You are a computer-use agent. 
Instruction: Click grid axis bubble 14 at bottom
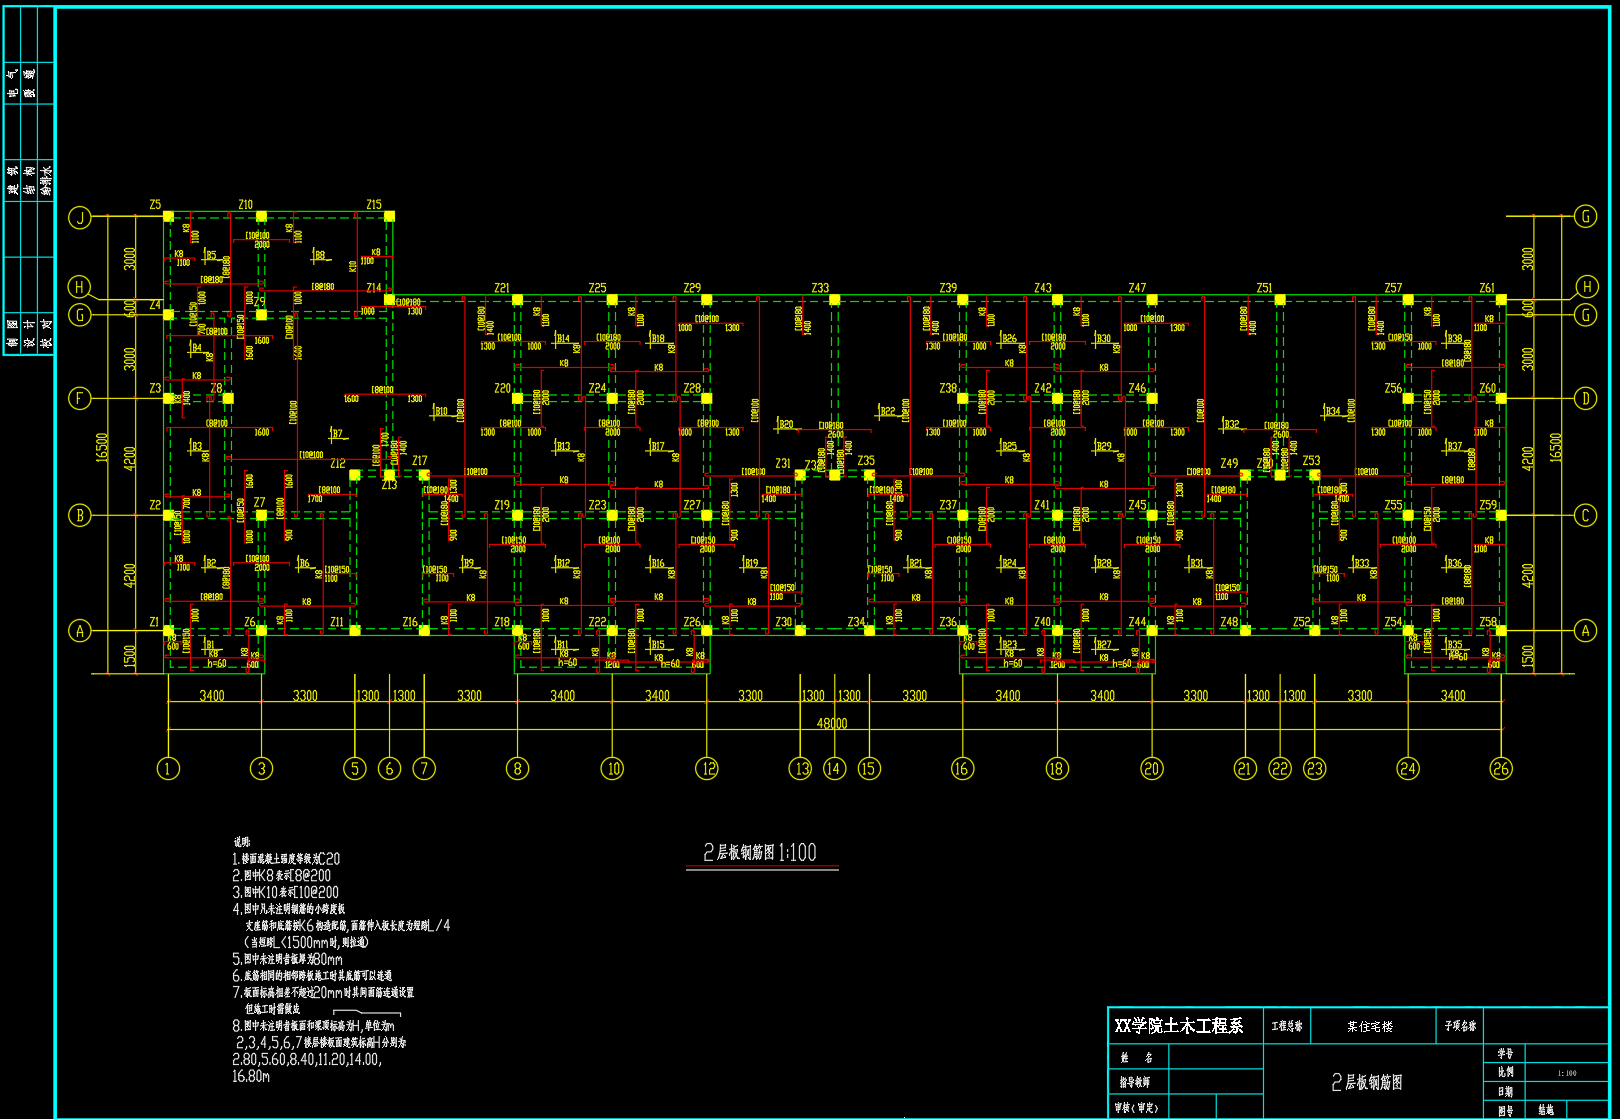pos(834,768)
